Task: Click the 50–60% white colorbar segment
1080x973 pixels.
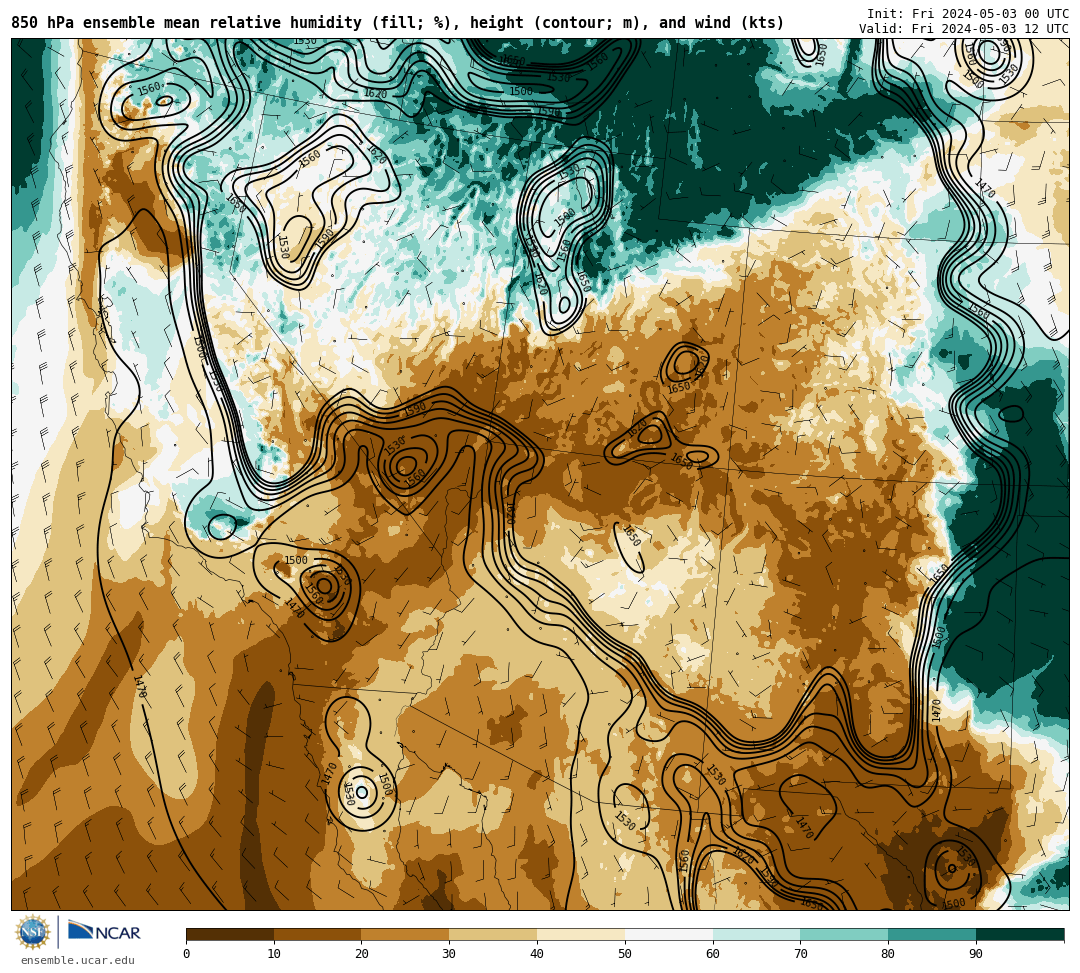Action: [x=669, y=934]
